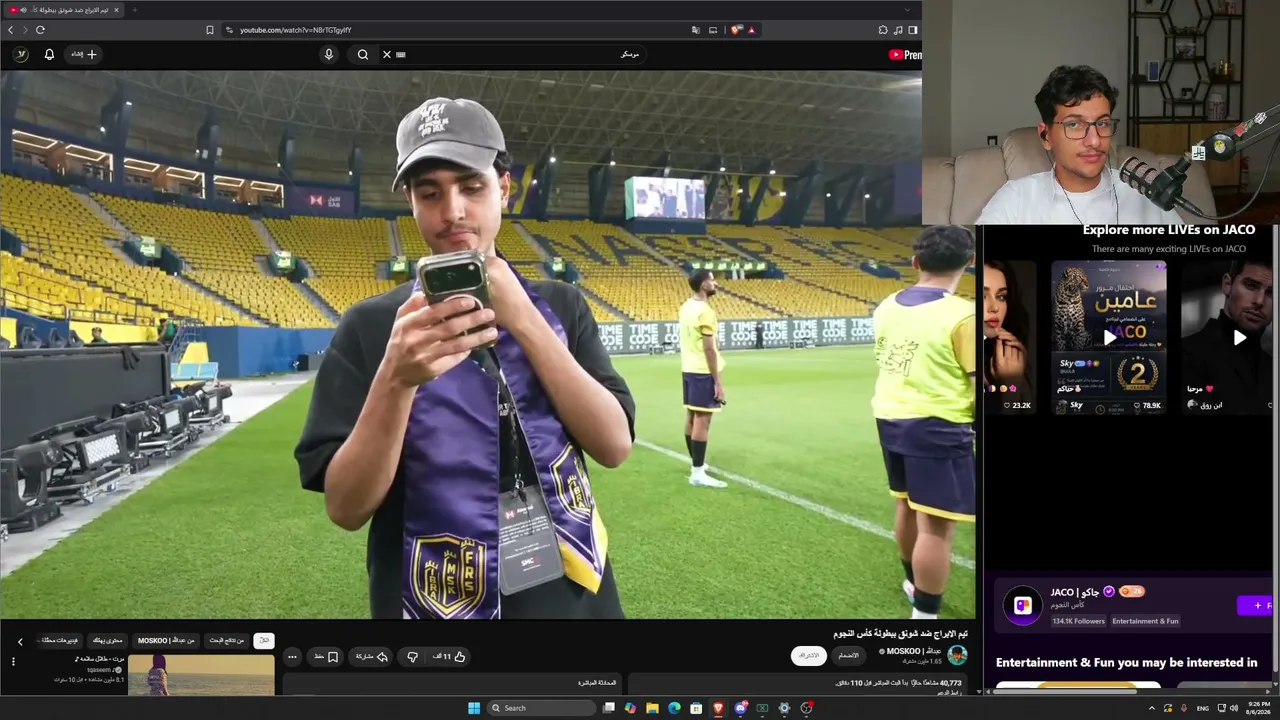1280x720 pixels.
Task: Click the YouTube Create plus button
Action: pos(84,55)
